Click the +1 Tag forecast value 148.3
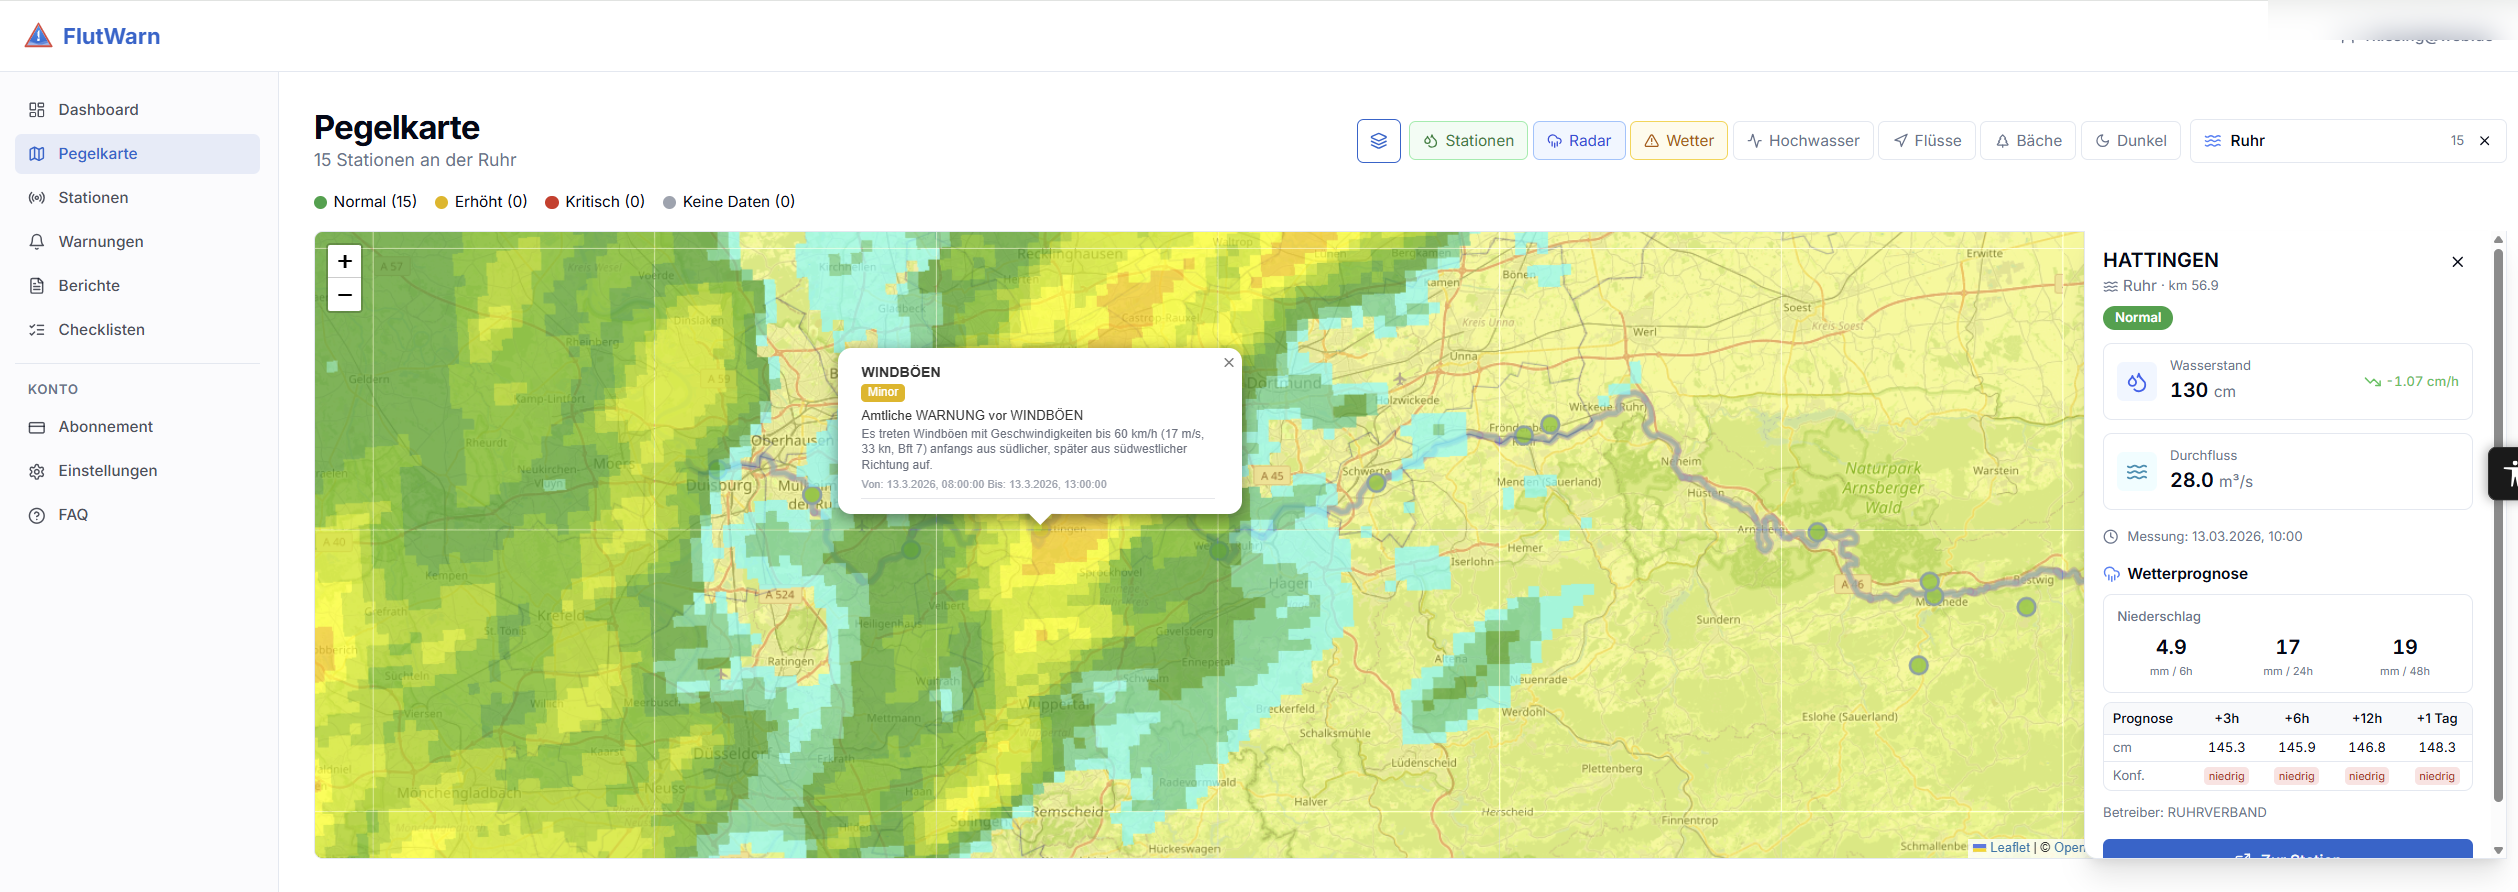This screenshot has height=892, width=2518. pos(2437,748)
